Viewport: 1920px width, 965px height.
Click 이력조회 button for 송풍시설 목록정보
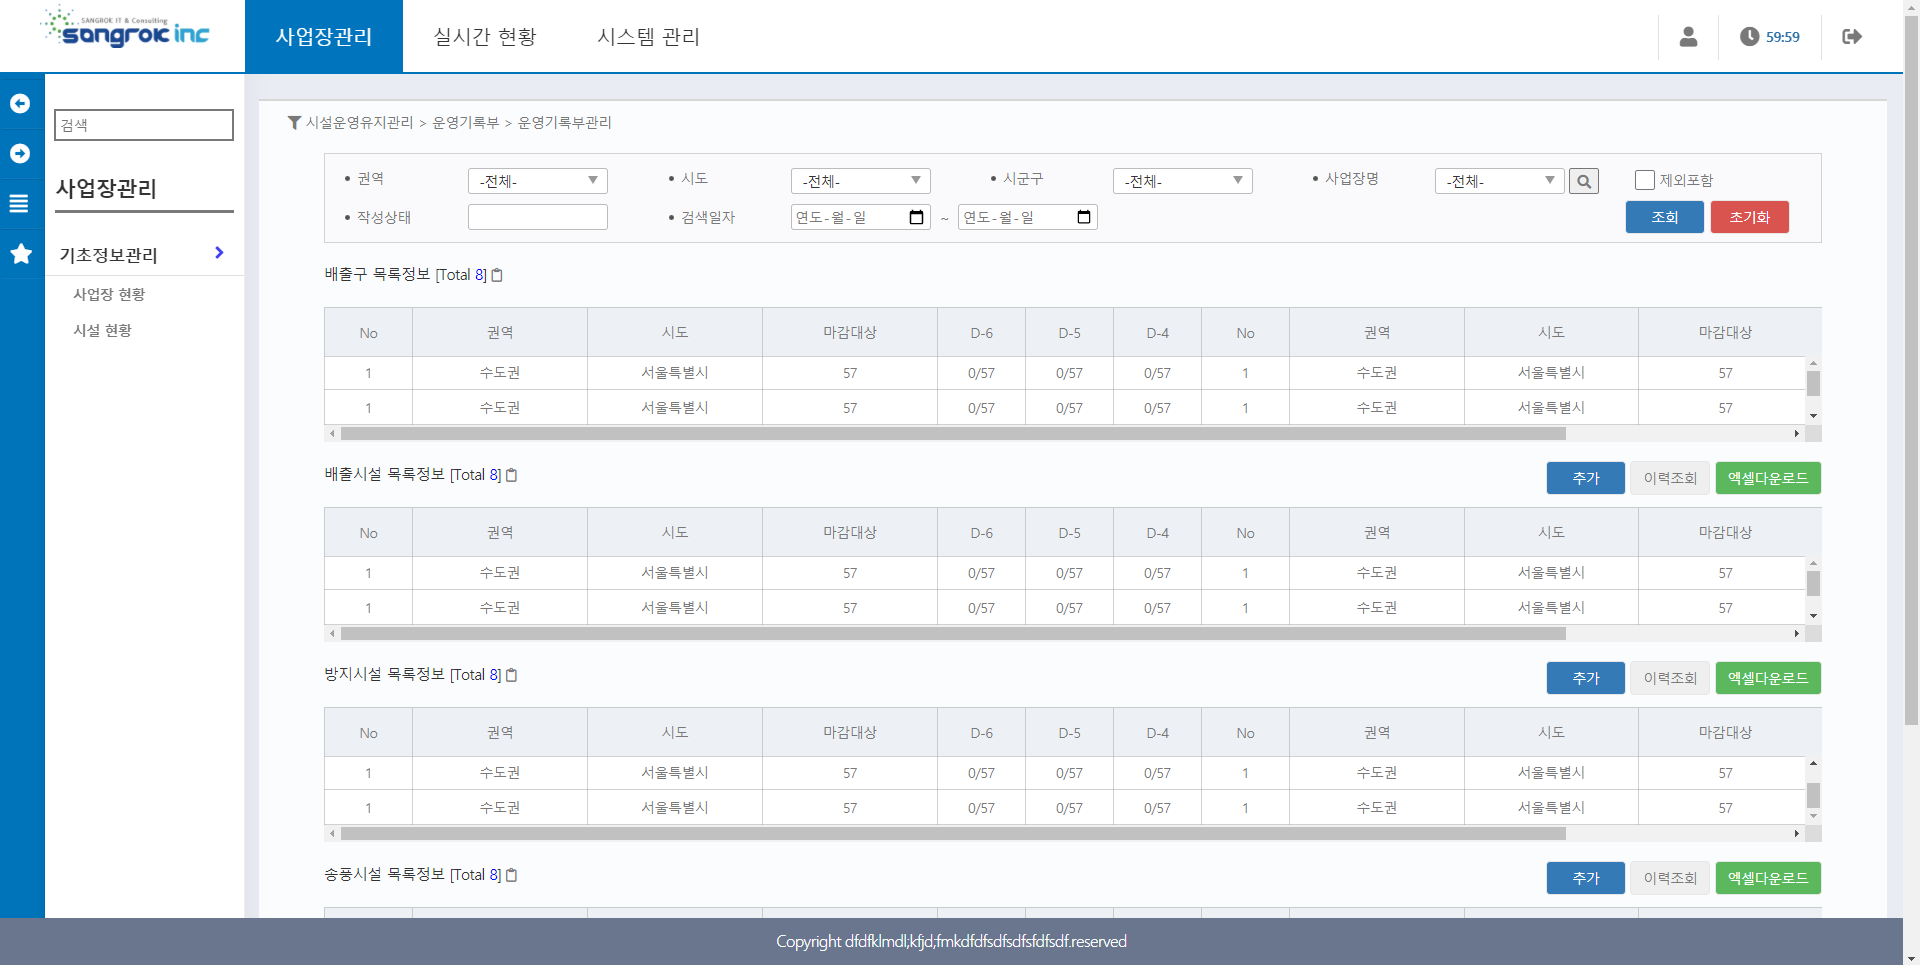pyautogui.click(x=1670, y=878)
